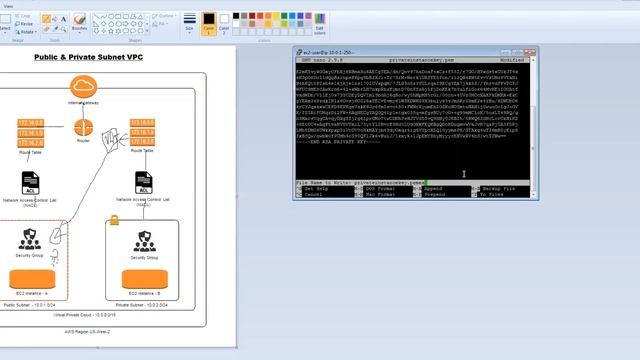Choose the Four-point star shape

[103, 31]
